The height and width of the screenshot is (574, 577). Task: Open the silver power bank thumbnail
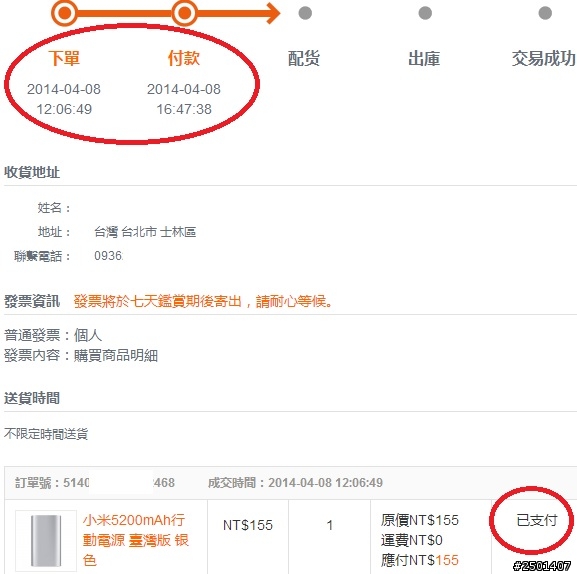point(46,541)
